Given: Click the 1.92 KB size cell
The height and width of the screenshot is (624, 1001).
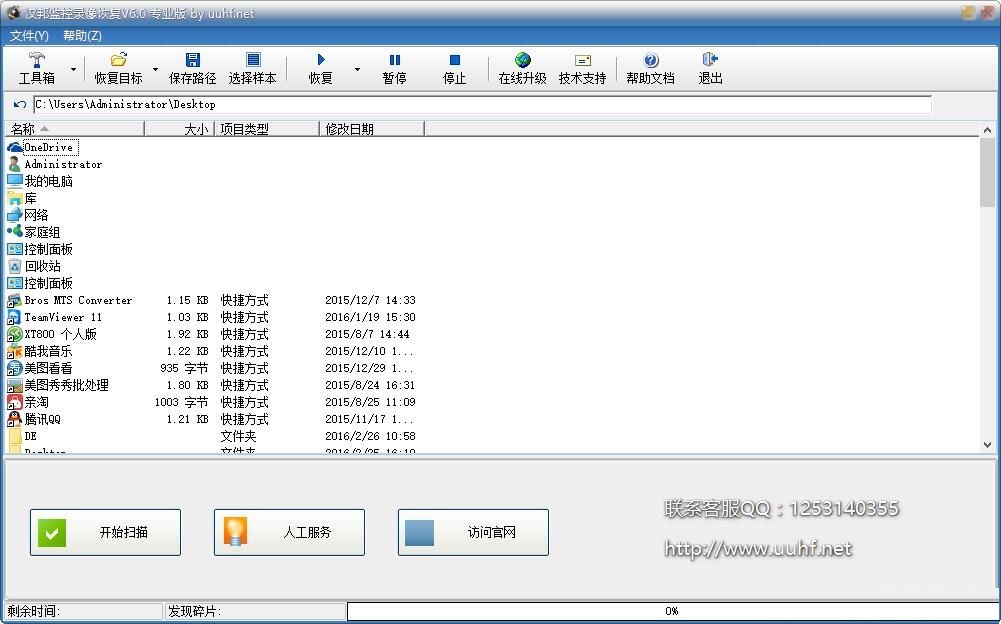Looking at the screenshot, I should tap(187, 334).
